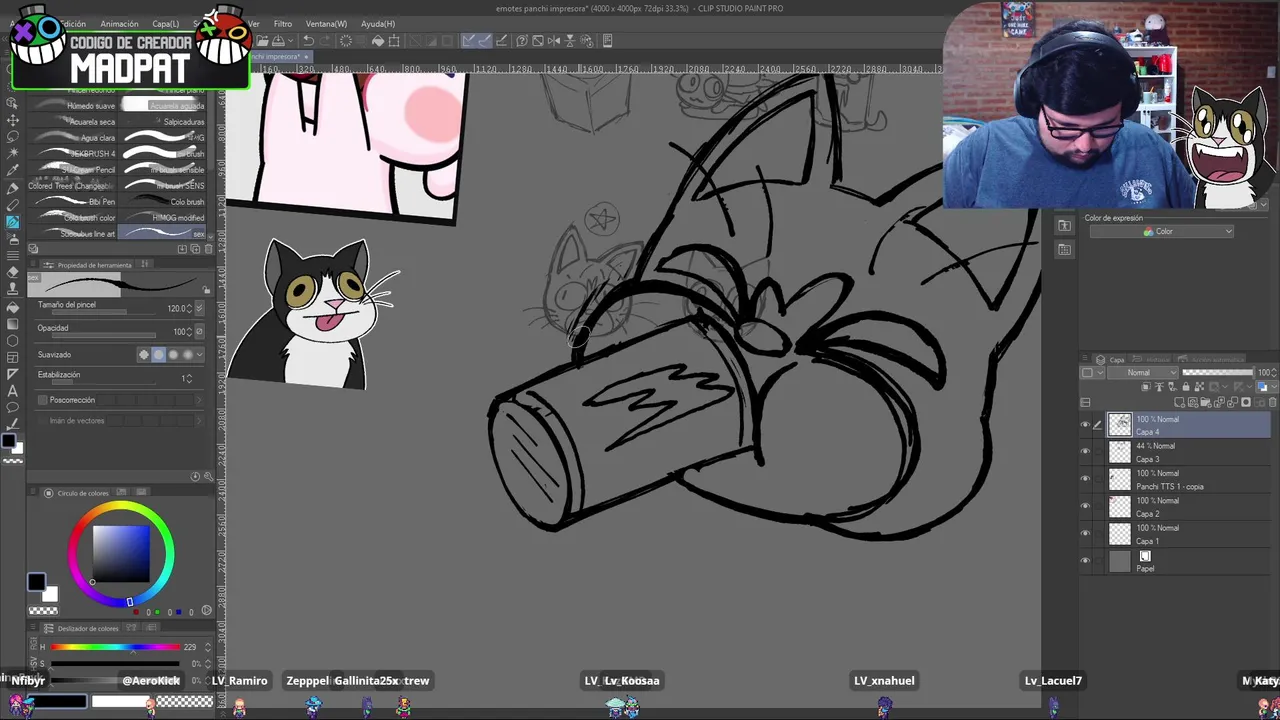Open the Animación menu
The image size is (1280, 720).
click(119, 24)
